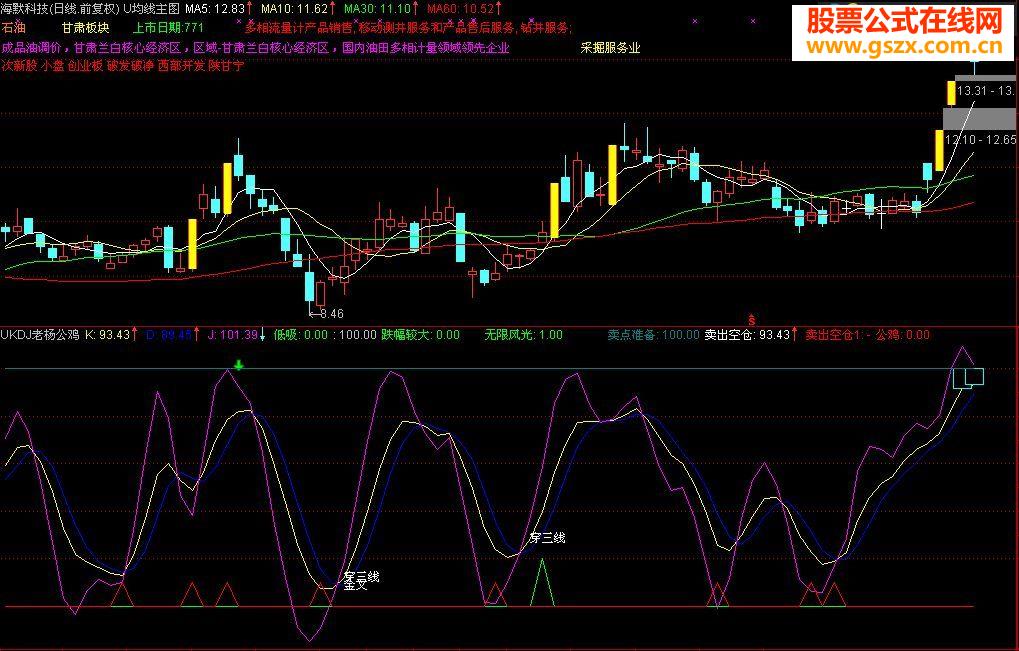The image size is (1019, 651).
Task: Click the 石油 sector label
Action: pos(14,28)
